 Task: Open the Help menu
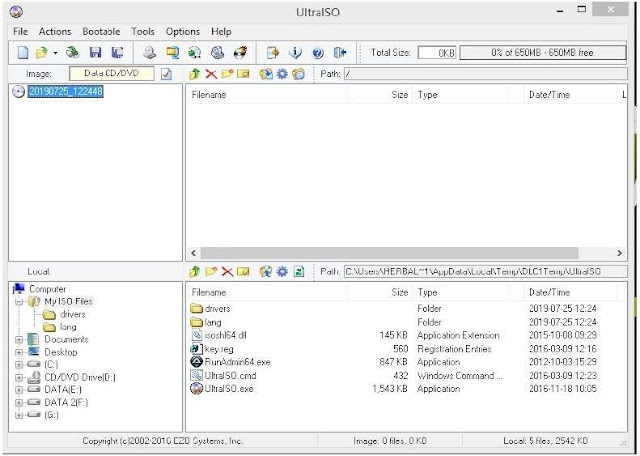point(221,31)
